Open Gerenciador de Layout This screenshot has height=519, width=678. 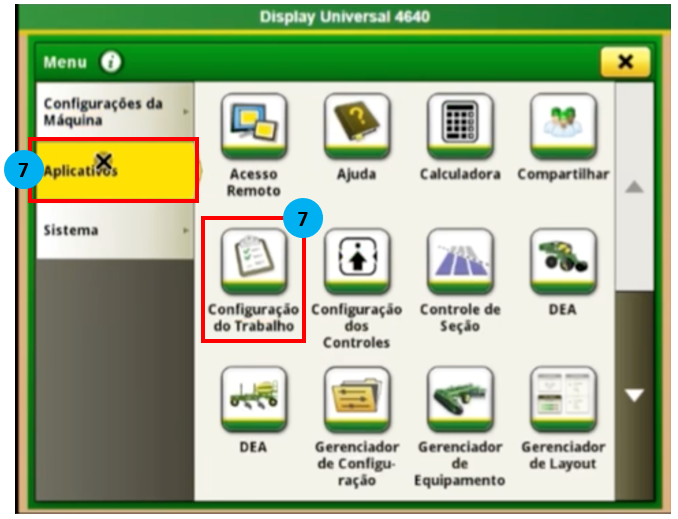pos(563,398)
